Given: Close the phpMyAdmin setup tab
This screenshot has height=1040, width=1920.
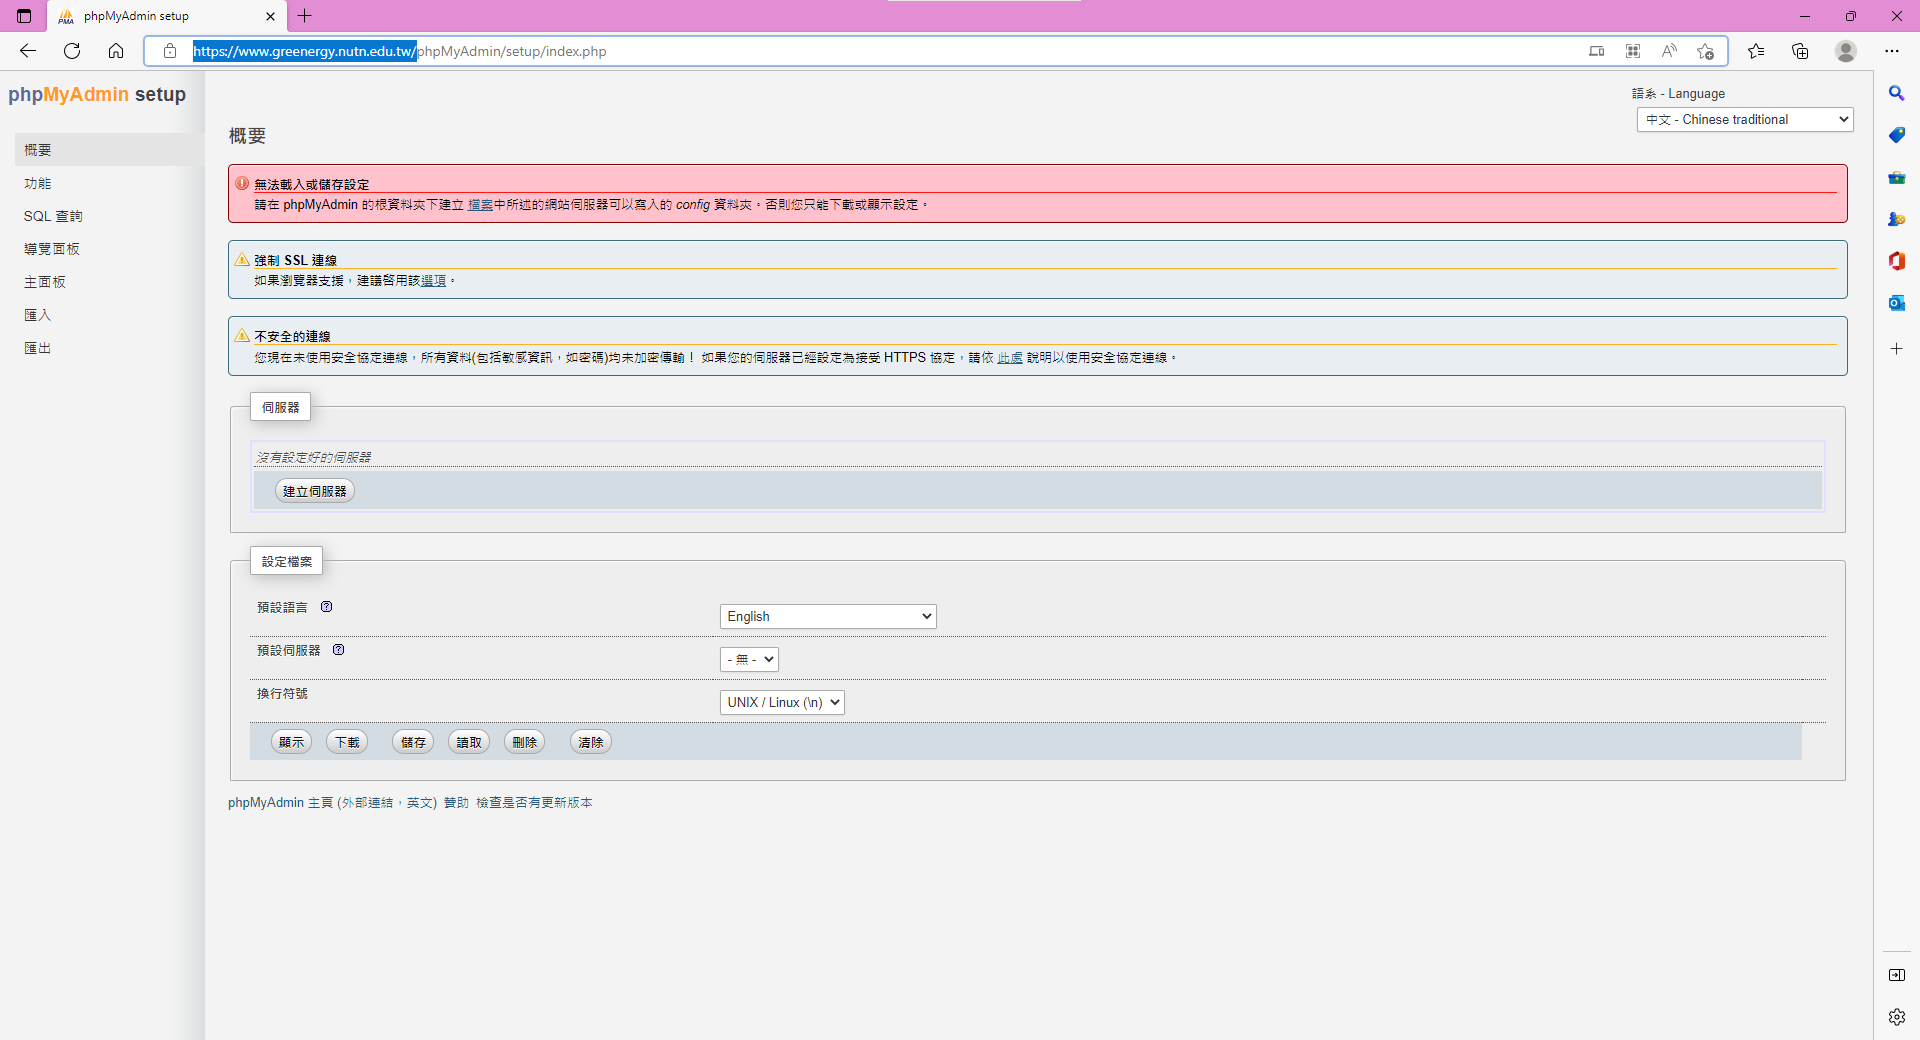Looking at the screenshot, I should [270, 16].
